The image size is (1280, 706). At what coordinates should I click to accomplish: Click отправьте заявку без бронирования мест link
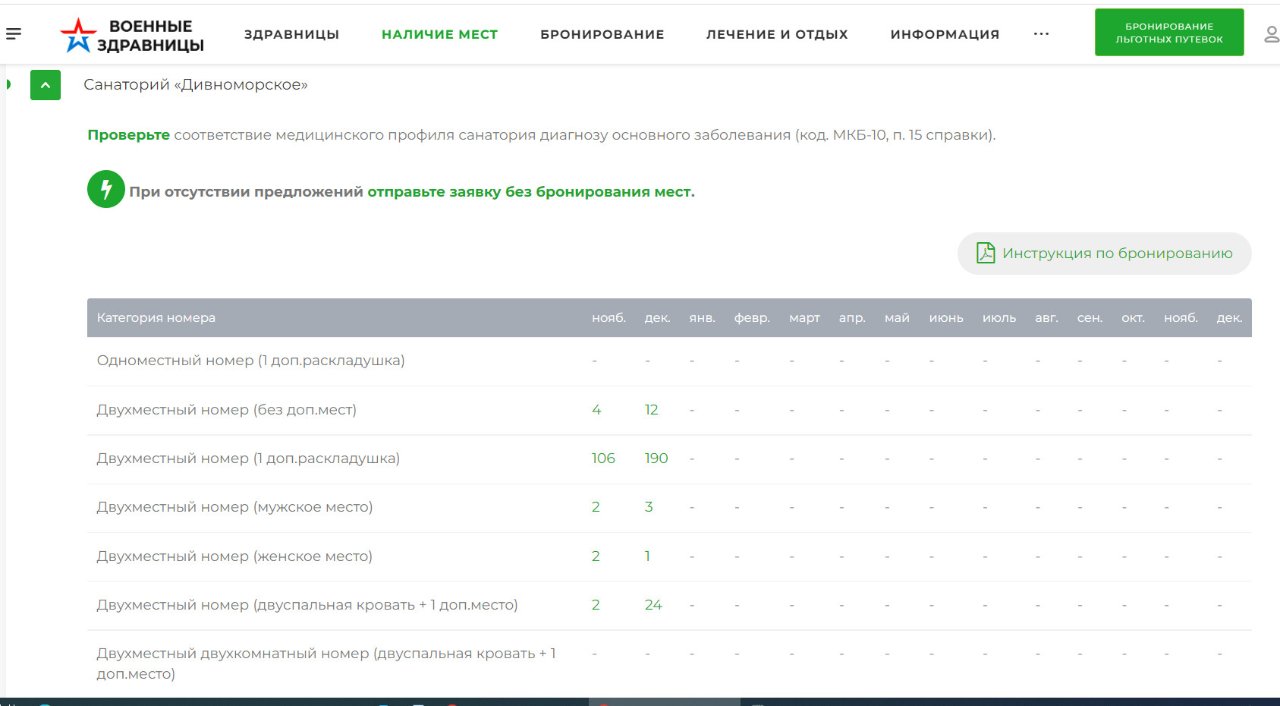click(530, 191)
